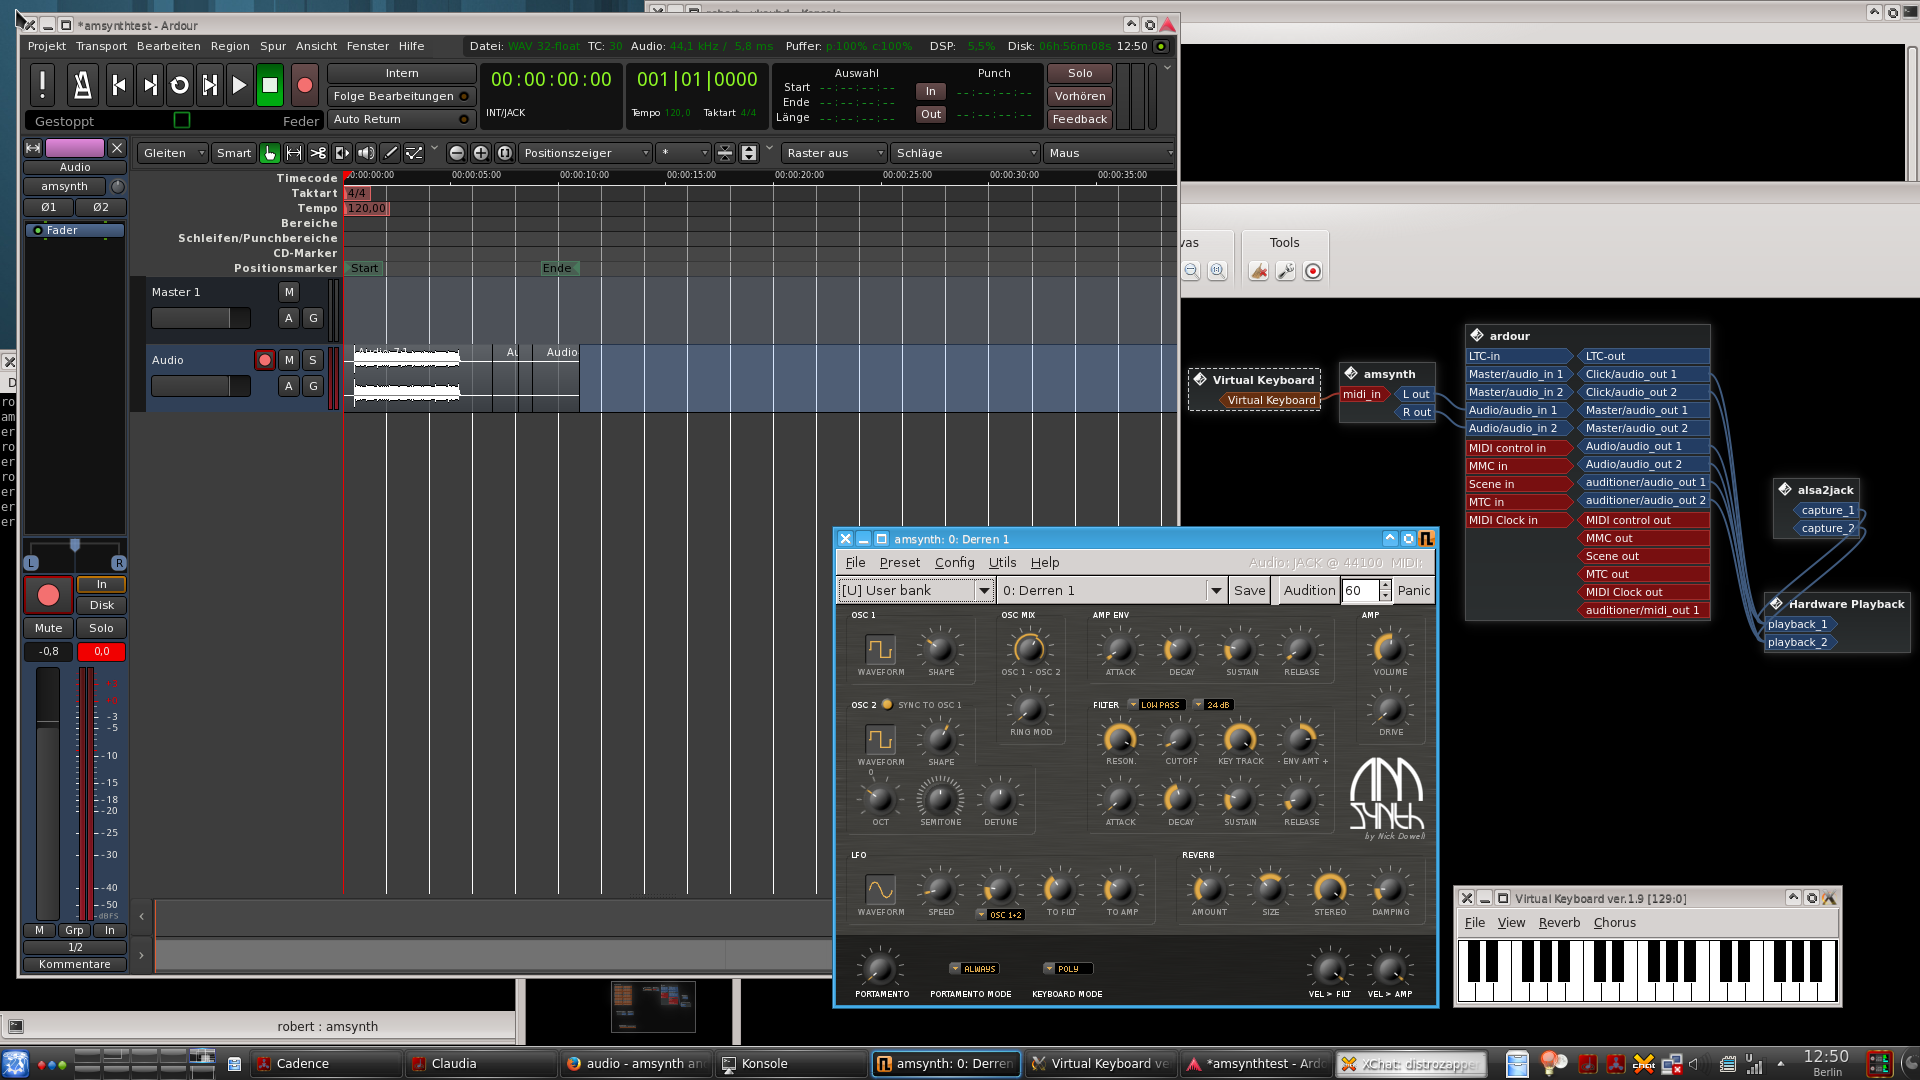The width and height of the screenshot is (1920, 1080).
Task: Click the Audition button in amsynth
Action: [x=1308, y=591]
